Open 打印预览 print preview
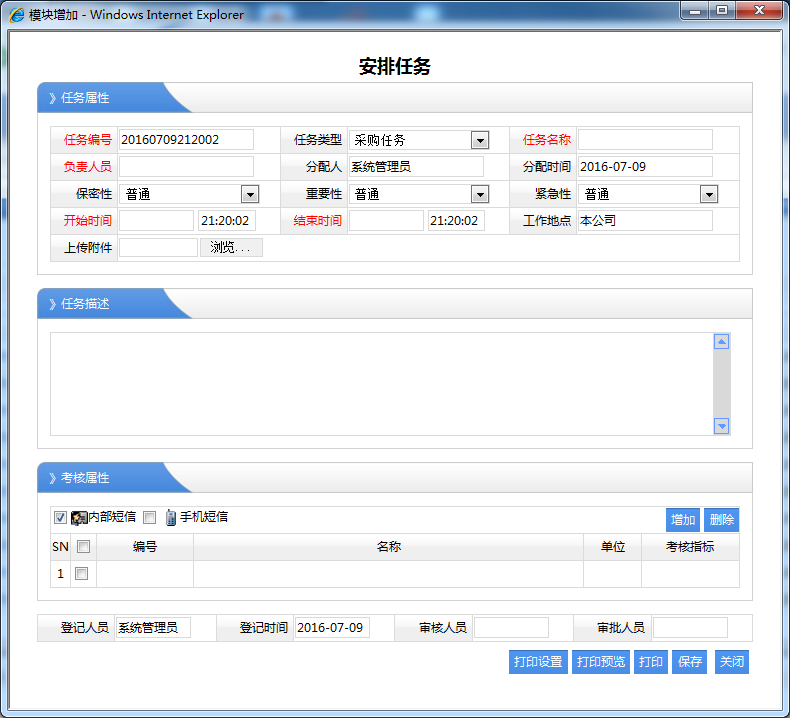 [x=601, y=662]
